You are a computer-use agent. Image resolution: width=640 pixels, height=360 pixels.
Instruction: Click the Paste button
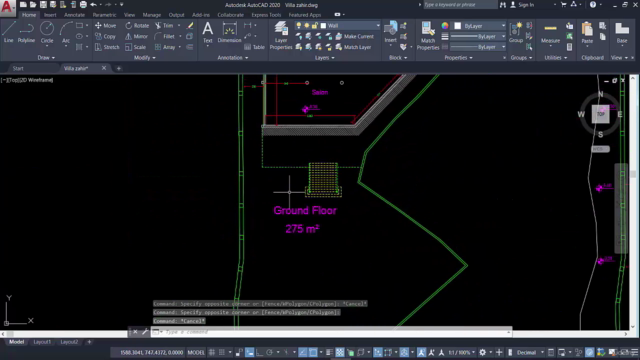click(x=587, y=33)
